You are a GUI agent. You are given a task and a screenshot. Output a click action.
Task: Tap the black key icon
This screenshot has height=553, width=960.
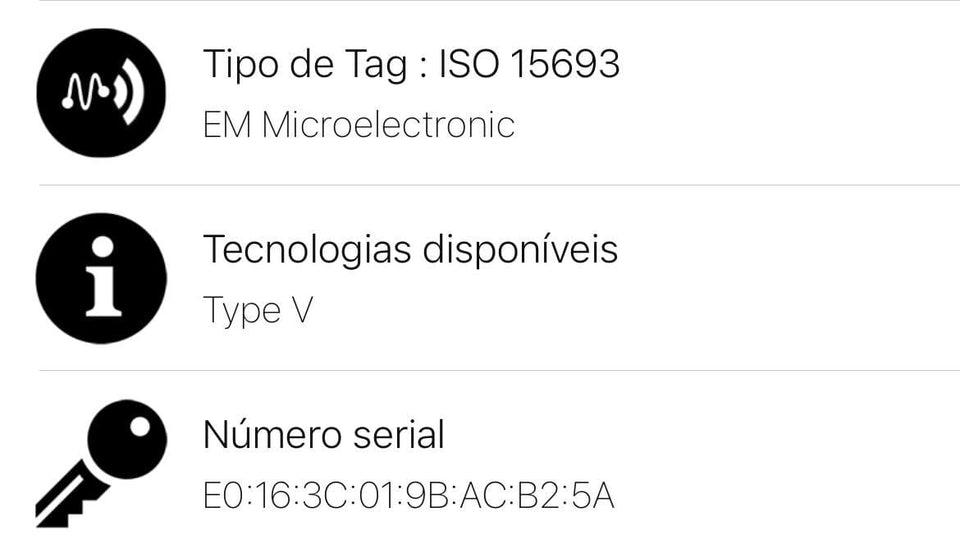[101, 464]
